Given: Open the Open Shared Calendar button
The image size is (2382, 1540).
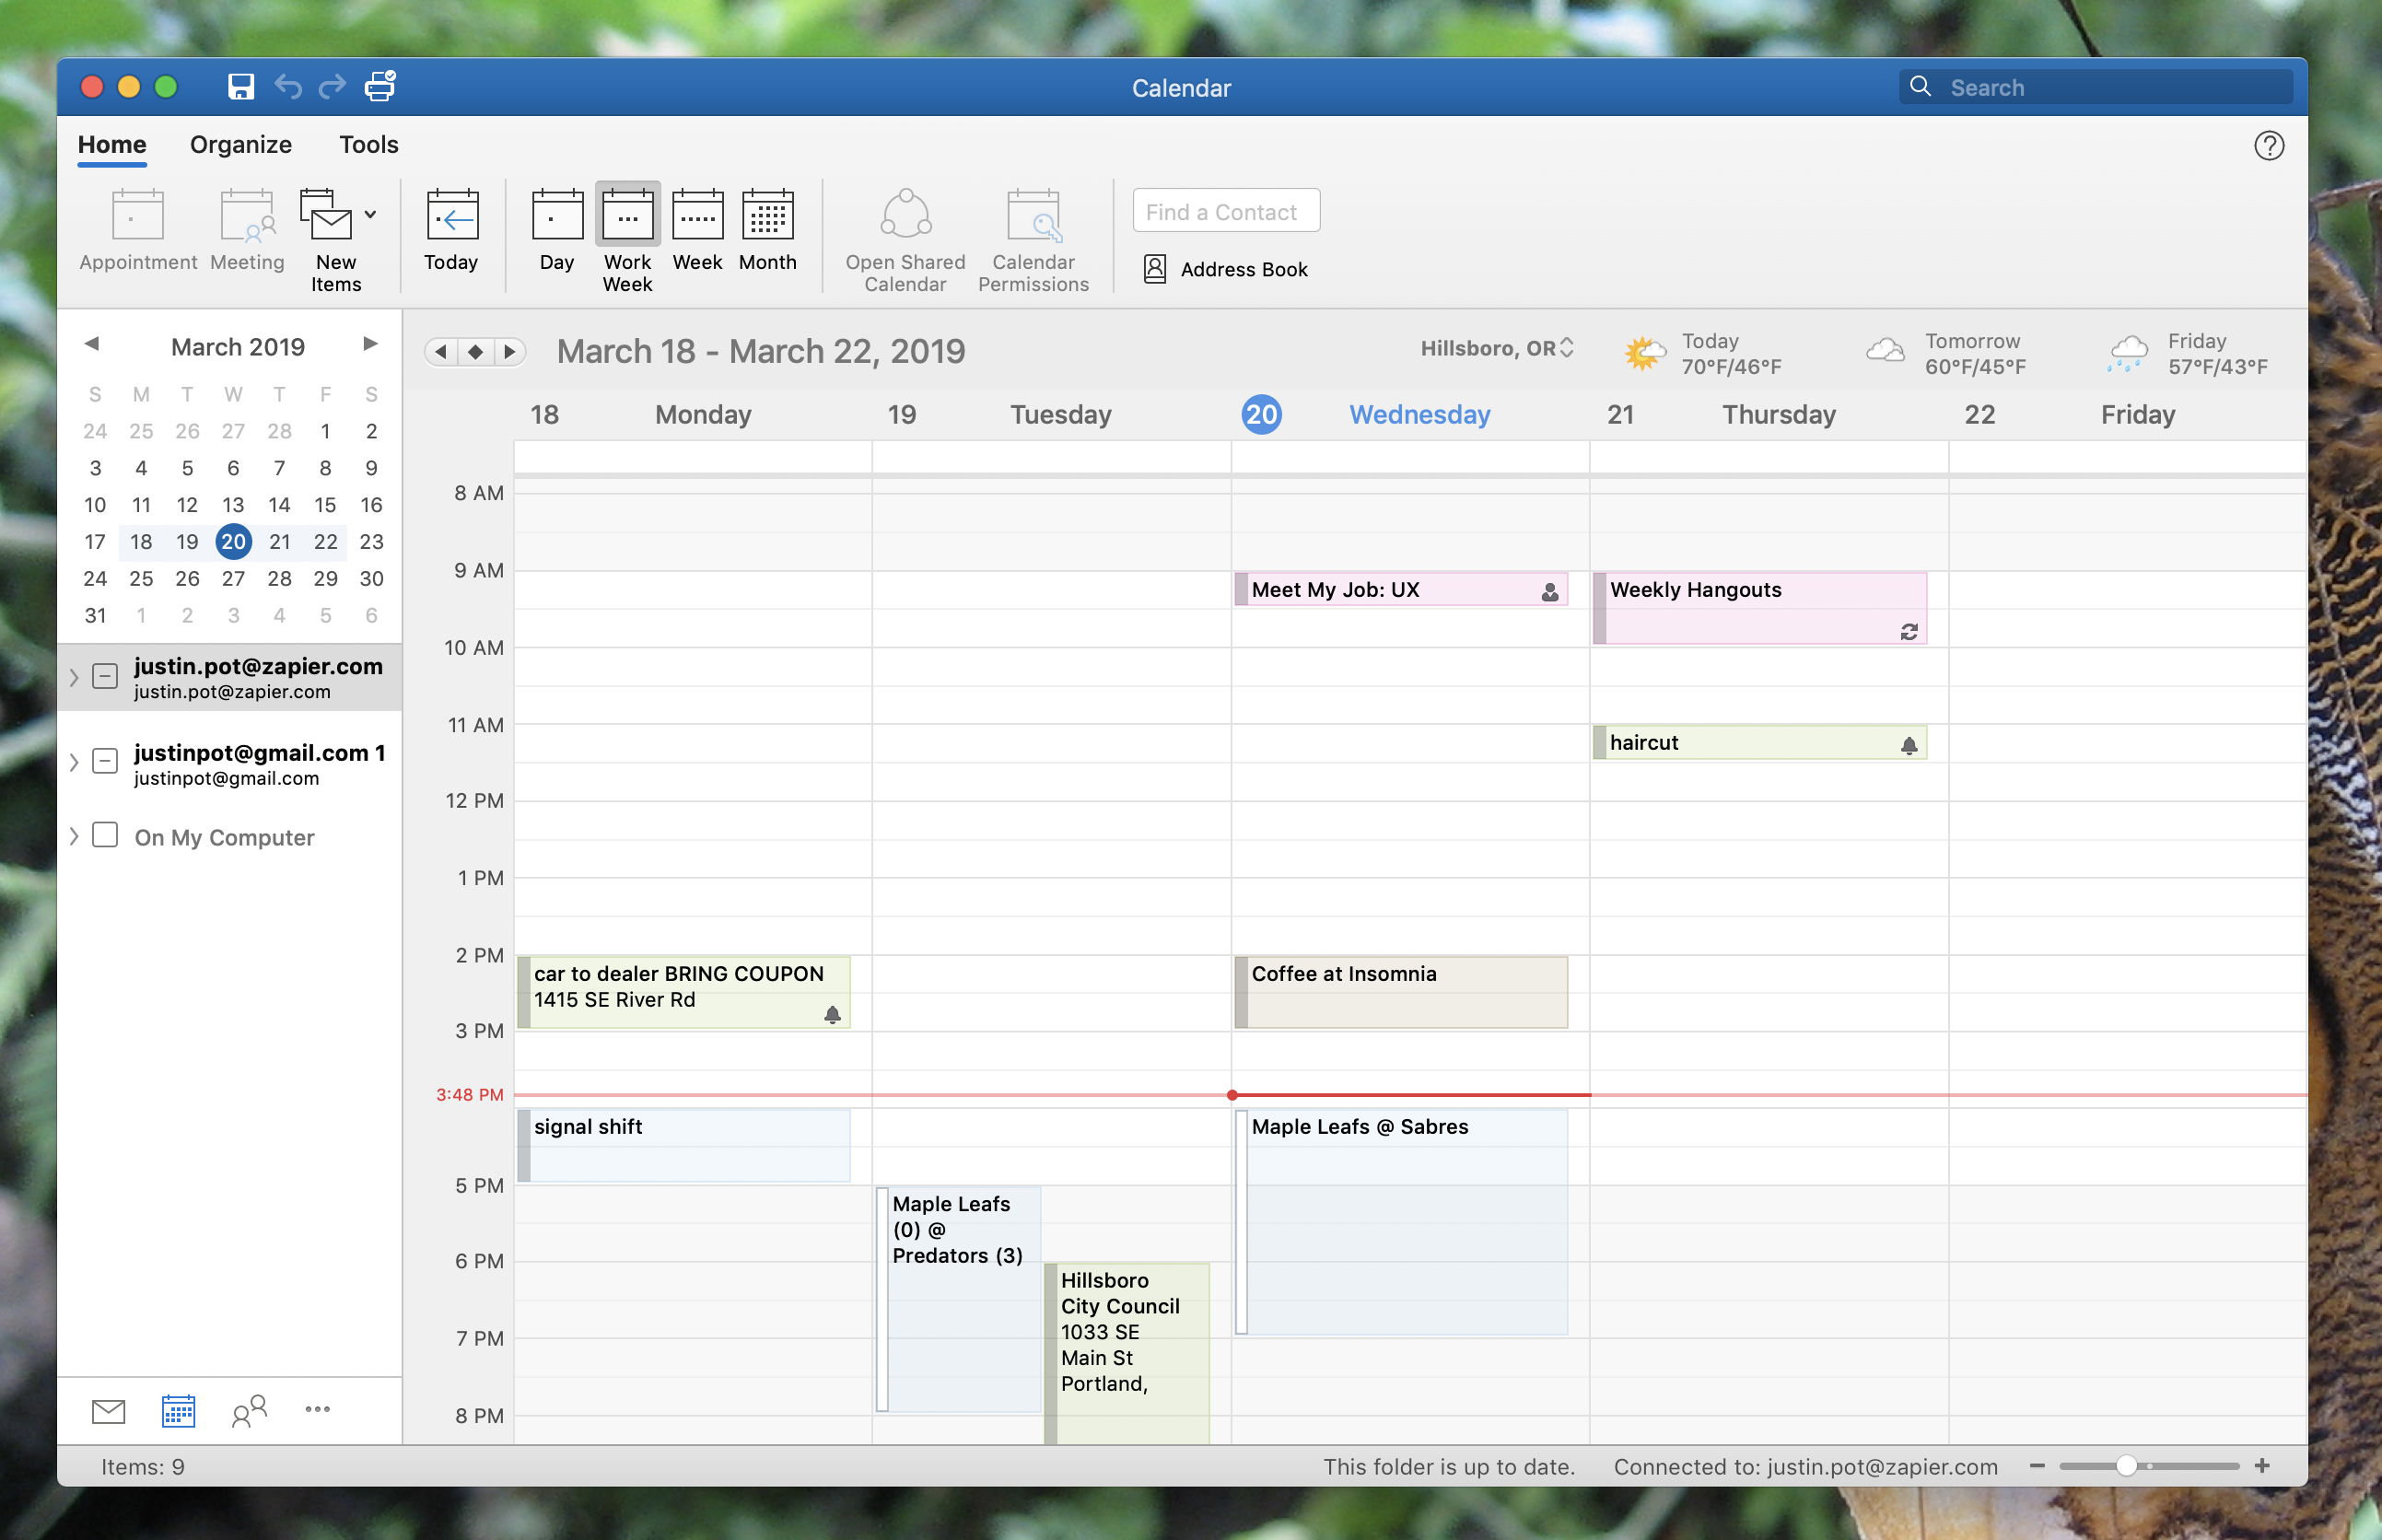Looking at the screenshot, I should pyautogui.click(x=901, y=234).
